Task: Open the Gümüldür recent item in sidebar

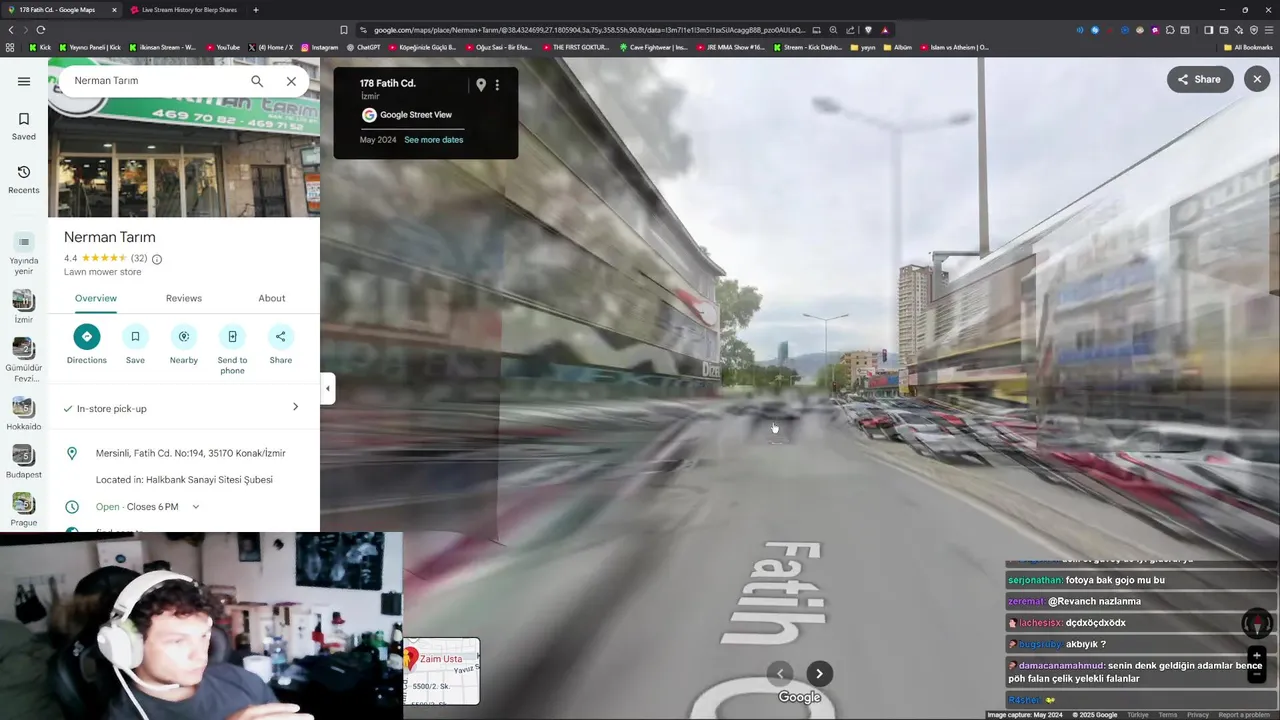Action: click(x=23, y=361)
